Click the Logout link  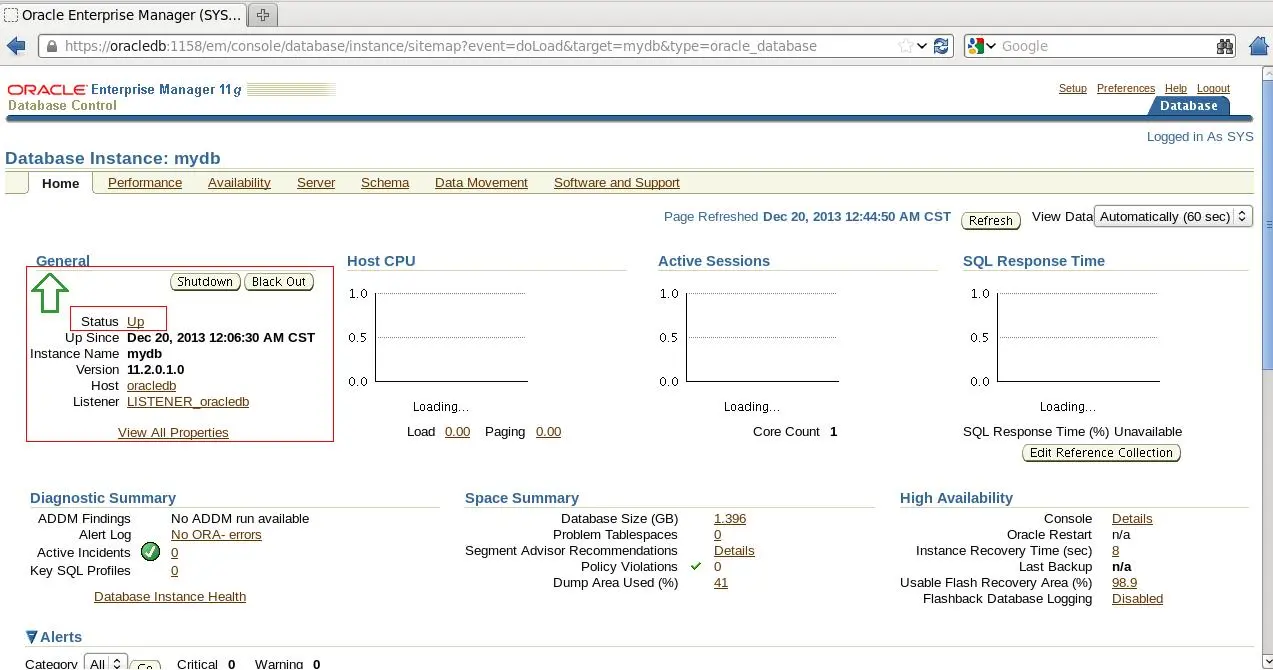tap(1213, 88)
